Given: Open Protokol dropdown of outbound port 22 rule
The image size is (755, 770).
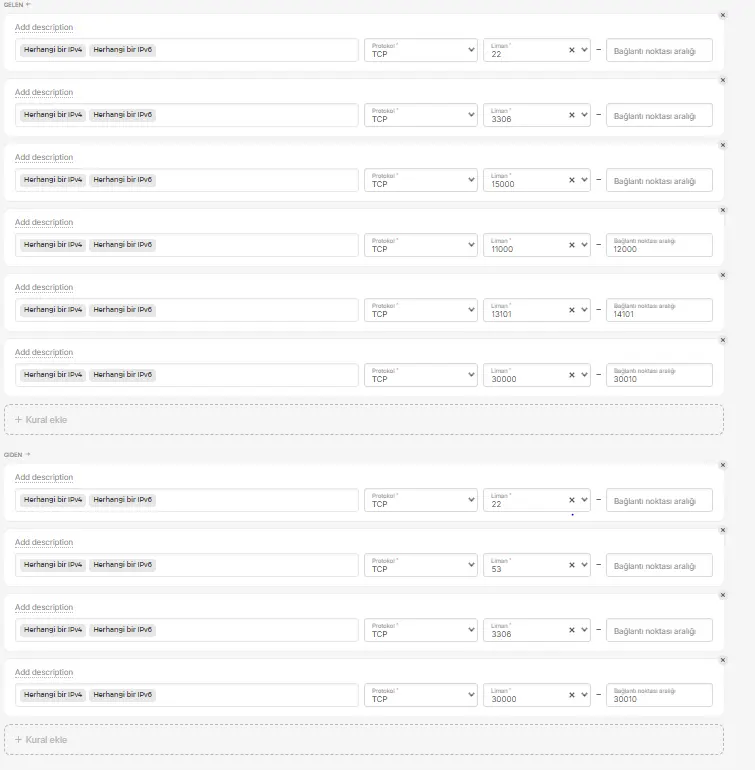Looking at the screenshot, I should point(421,500).
